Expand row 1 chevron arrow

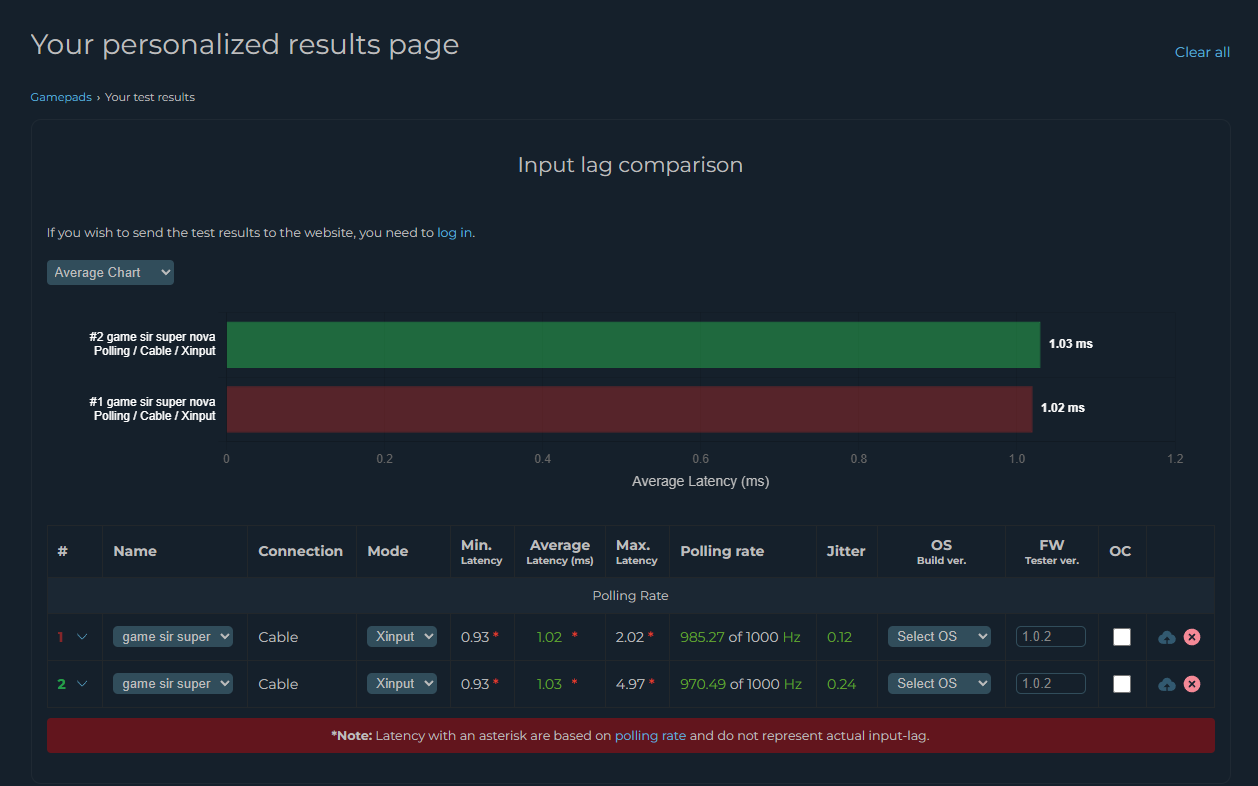(x=82, y=637)
